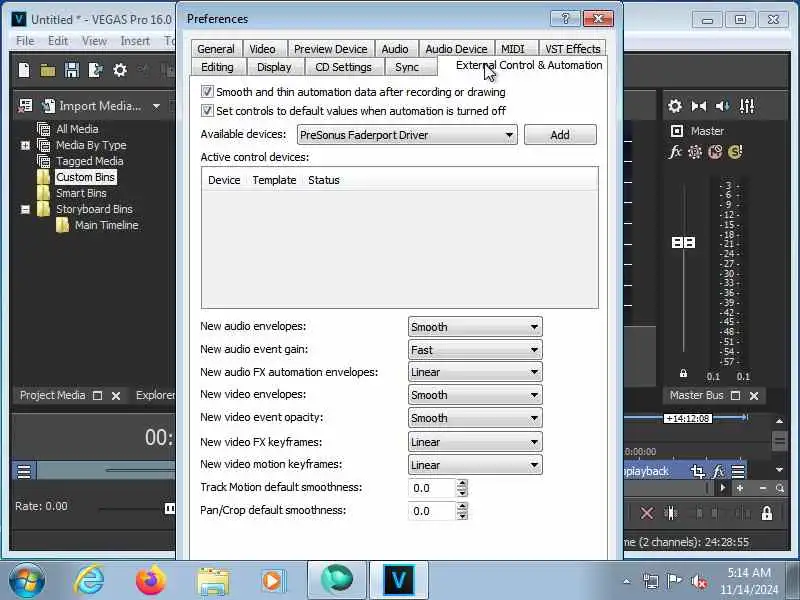
Task: Click Track Motion default smoothness field
Action: click(x=432, y=488)
